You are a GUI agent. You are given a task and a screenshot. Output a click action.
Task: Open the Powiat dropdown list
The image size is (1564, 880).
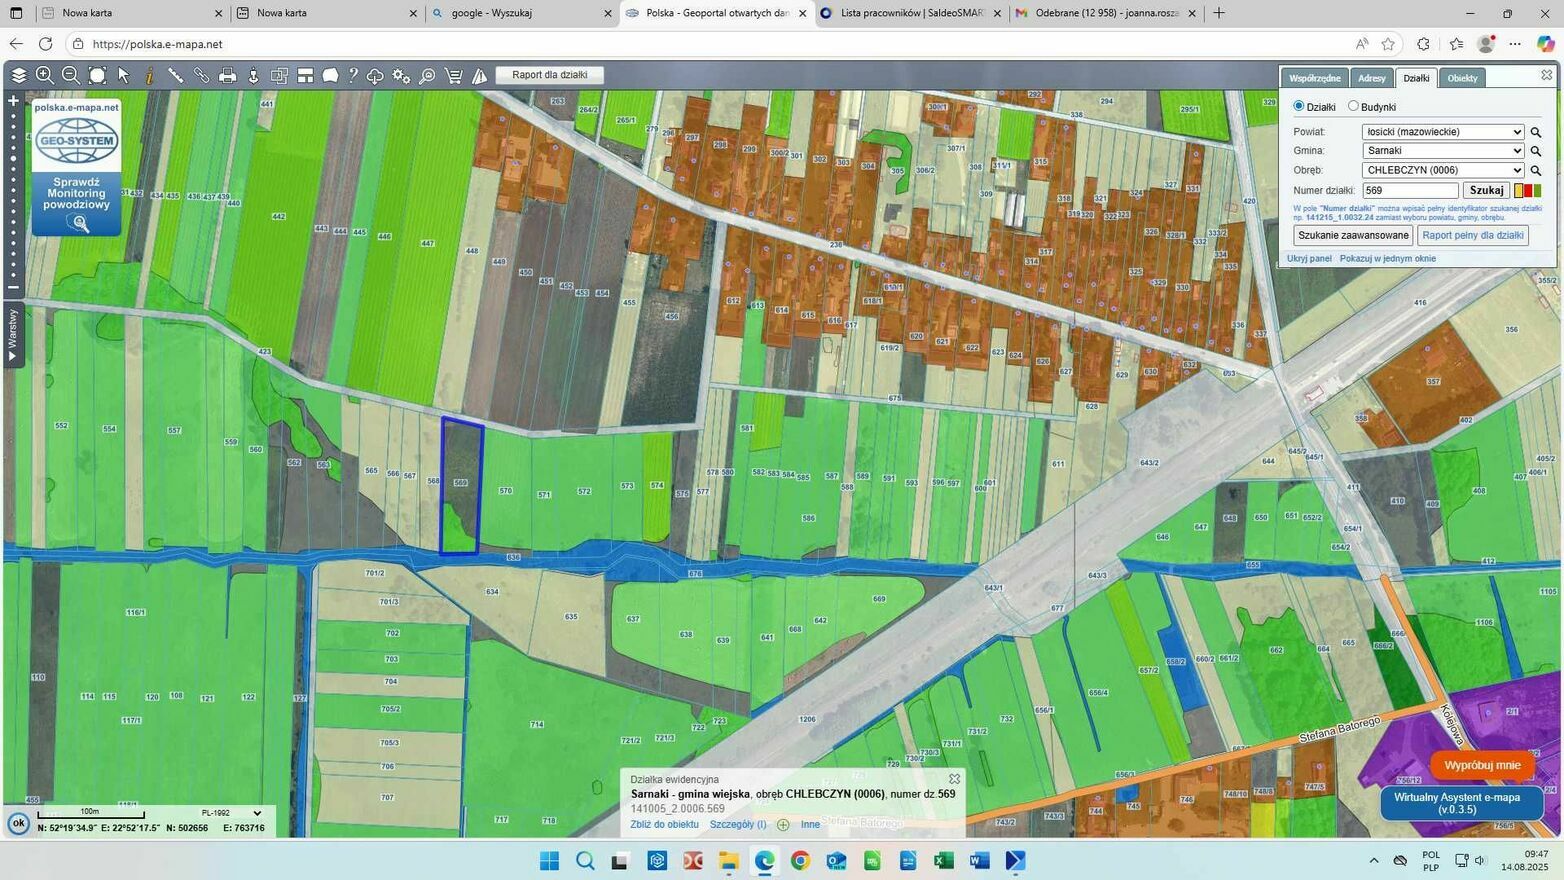point(1442,132)
